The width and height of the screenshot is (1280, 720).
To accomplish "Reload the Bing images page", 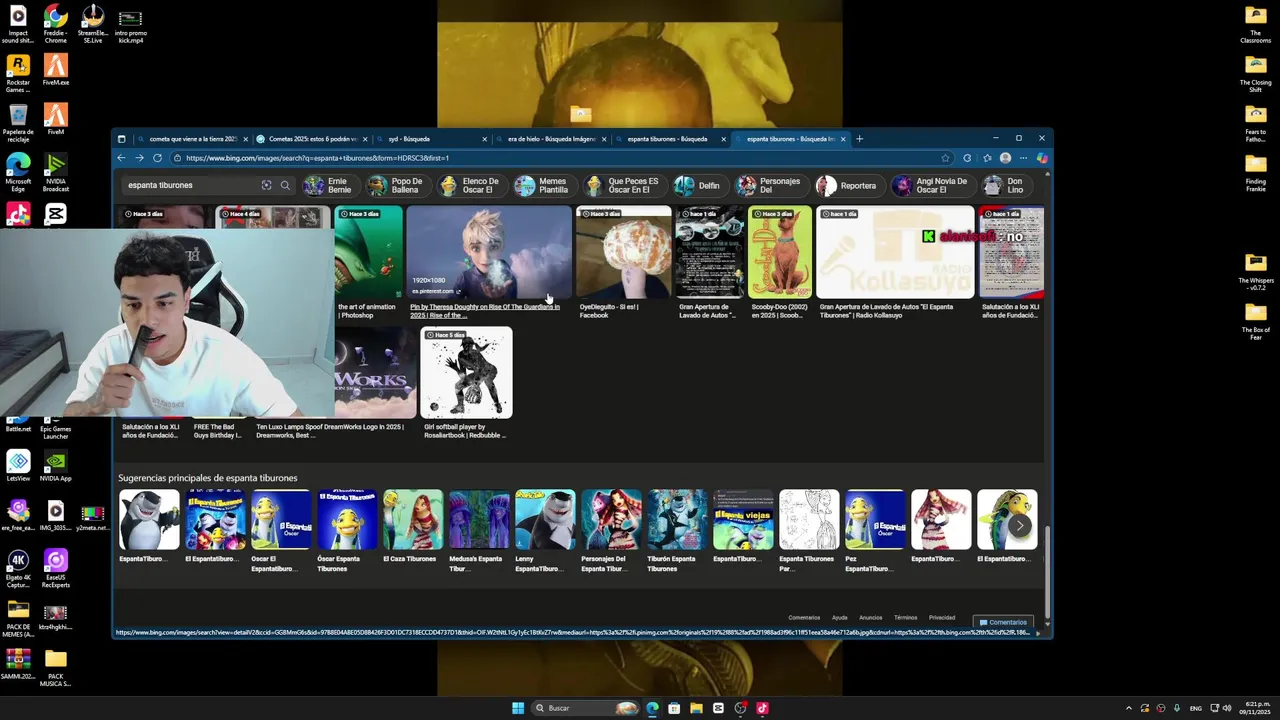I will coord(157,158).
